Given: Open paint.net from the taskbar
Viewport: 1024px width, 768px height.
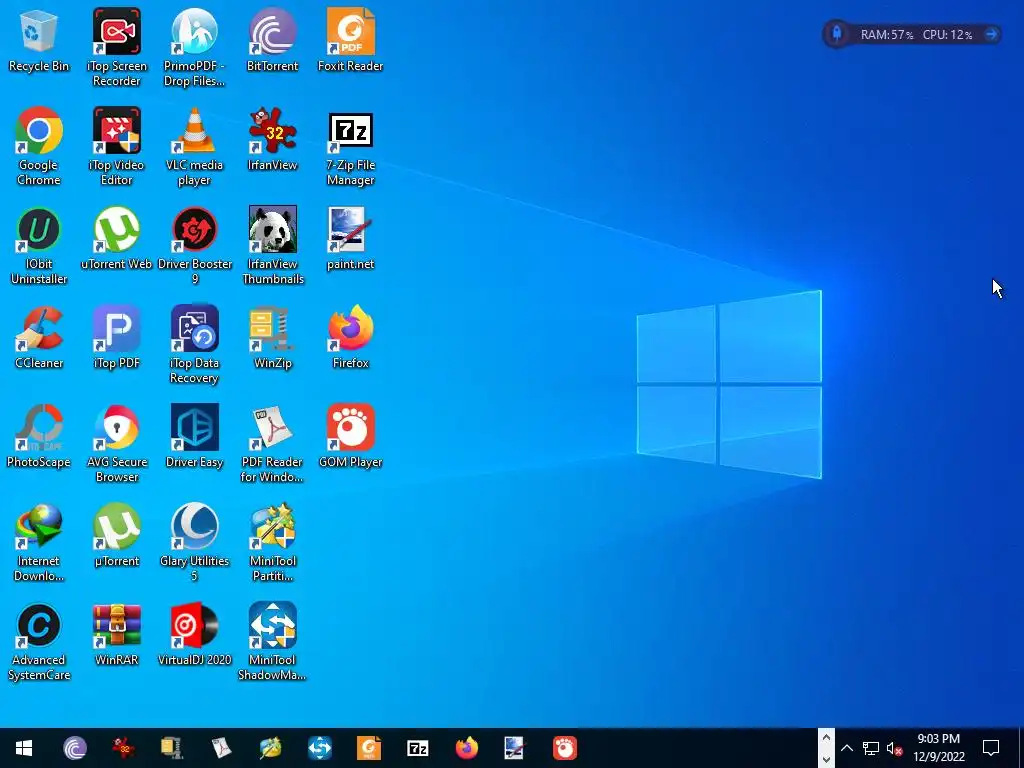Looking at the screenshot, I should (515, 748).
